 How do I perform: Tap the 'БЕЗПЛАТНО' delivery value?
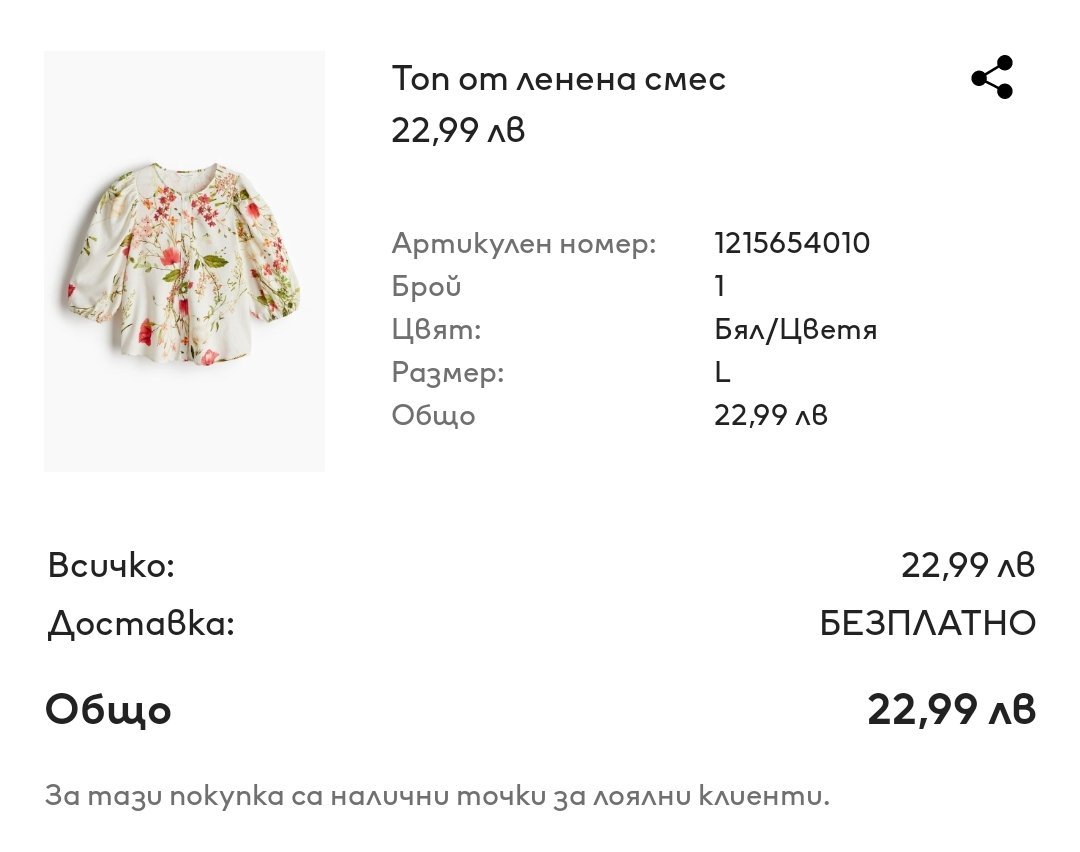(x=927, y=625)
